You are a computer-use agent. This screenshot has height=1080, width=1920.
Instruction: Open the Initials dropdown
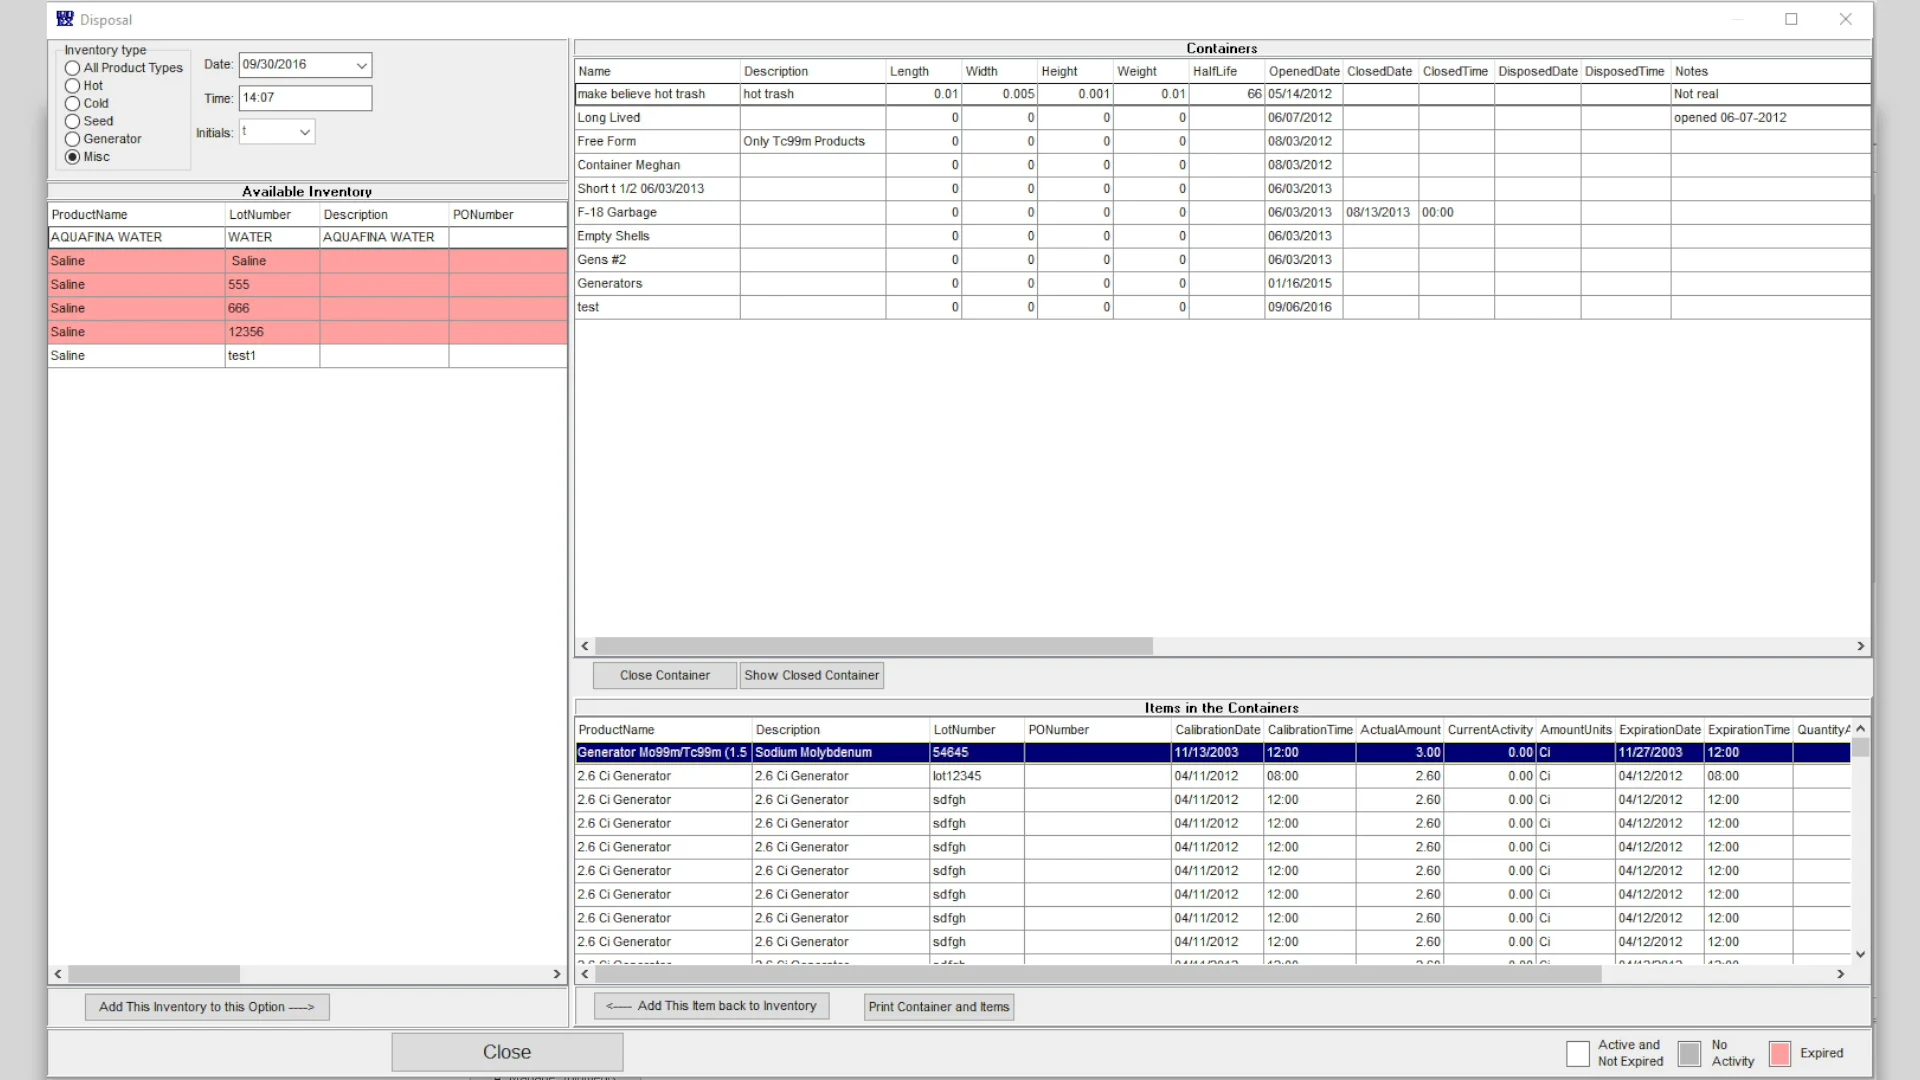[x=305, y=131]
